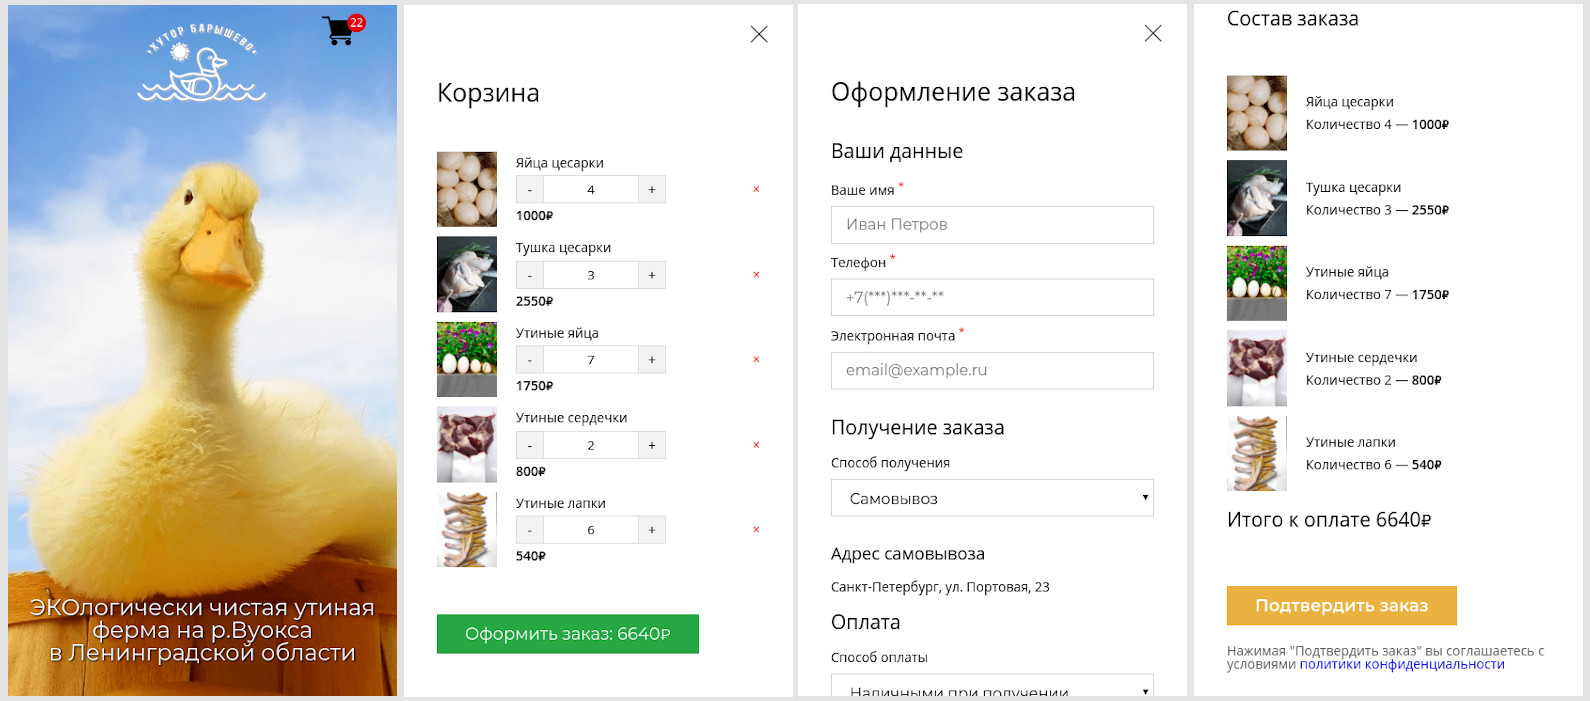
Task: Click Количество 7 — 1750₽ line
Action: point(1377,295)
